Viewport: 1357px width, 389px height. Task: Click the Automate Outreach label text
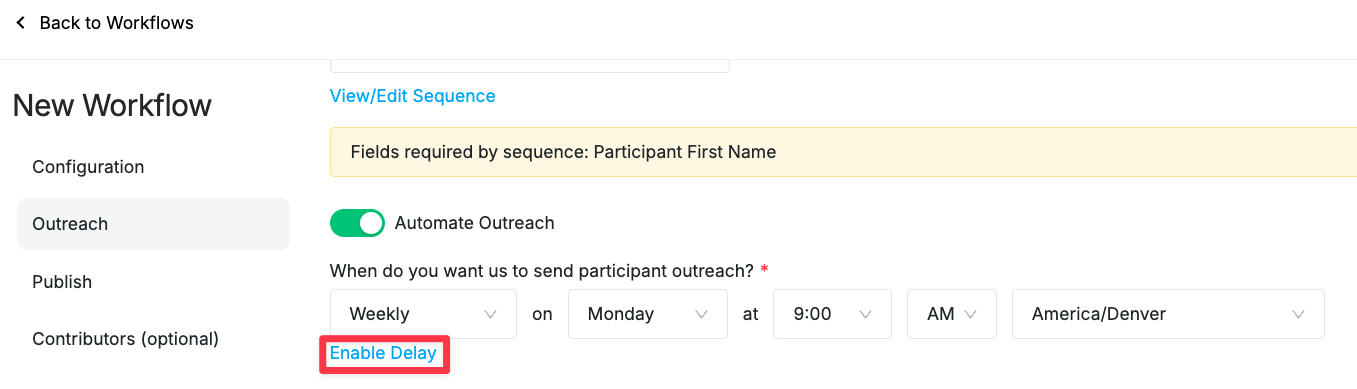(x=474, y=223)
